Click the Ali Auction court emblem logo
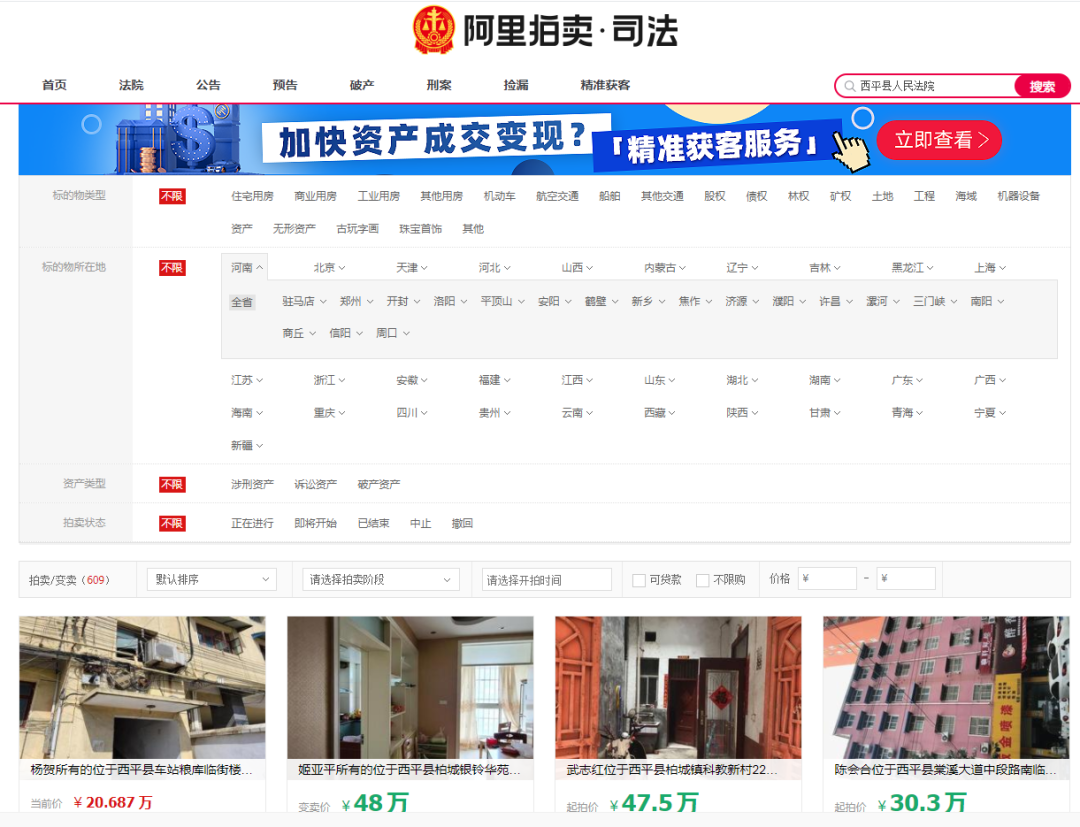The height and width of the screenshot is (827, 1080). (x=434, y=30)
